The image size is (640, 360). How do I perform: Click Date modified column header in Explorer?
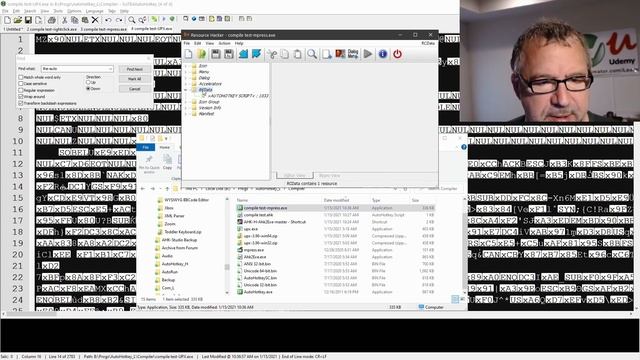(336, 200)
